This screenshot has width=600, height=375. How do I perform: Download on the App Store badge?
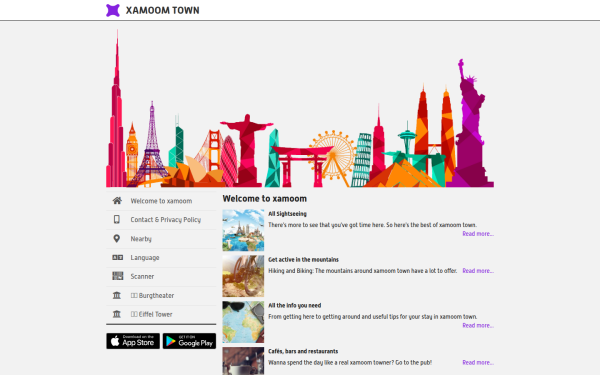133,341
